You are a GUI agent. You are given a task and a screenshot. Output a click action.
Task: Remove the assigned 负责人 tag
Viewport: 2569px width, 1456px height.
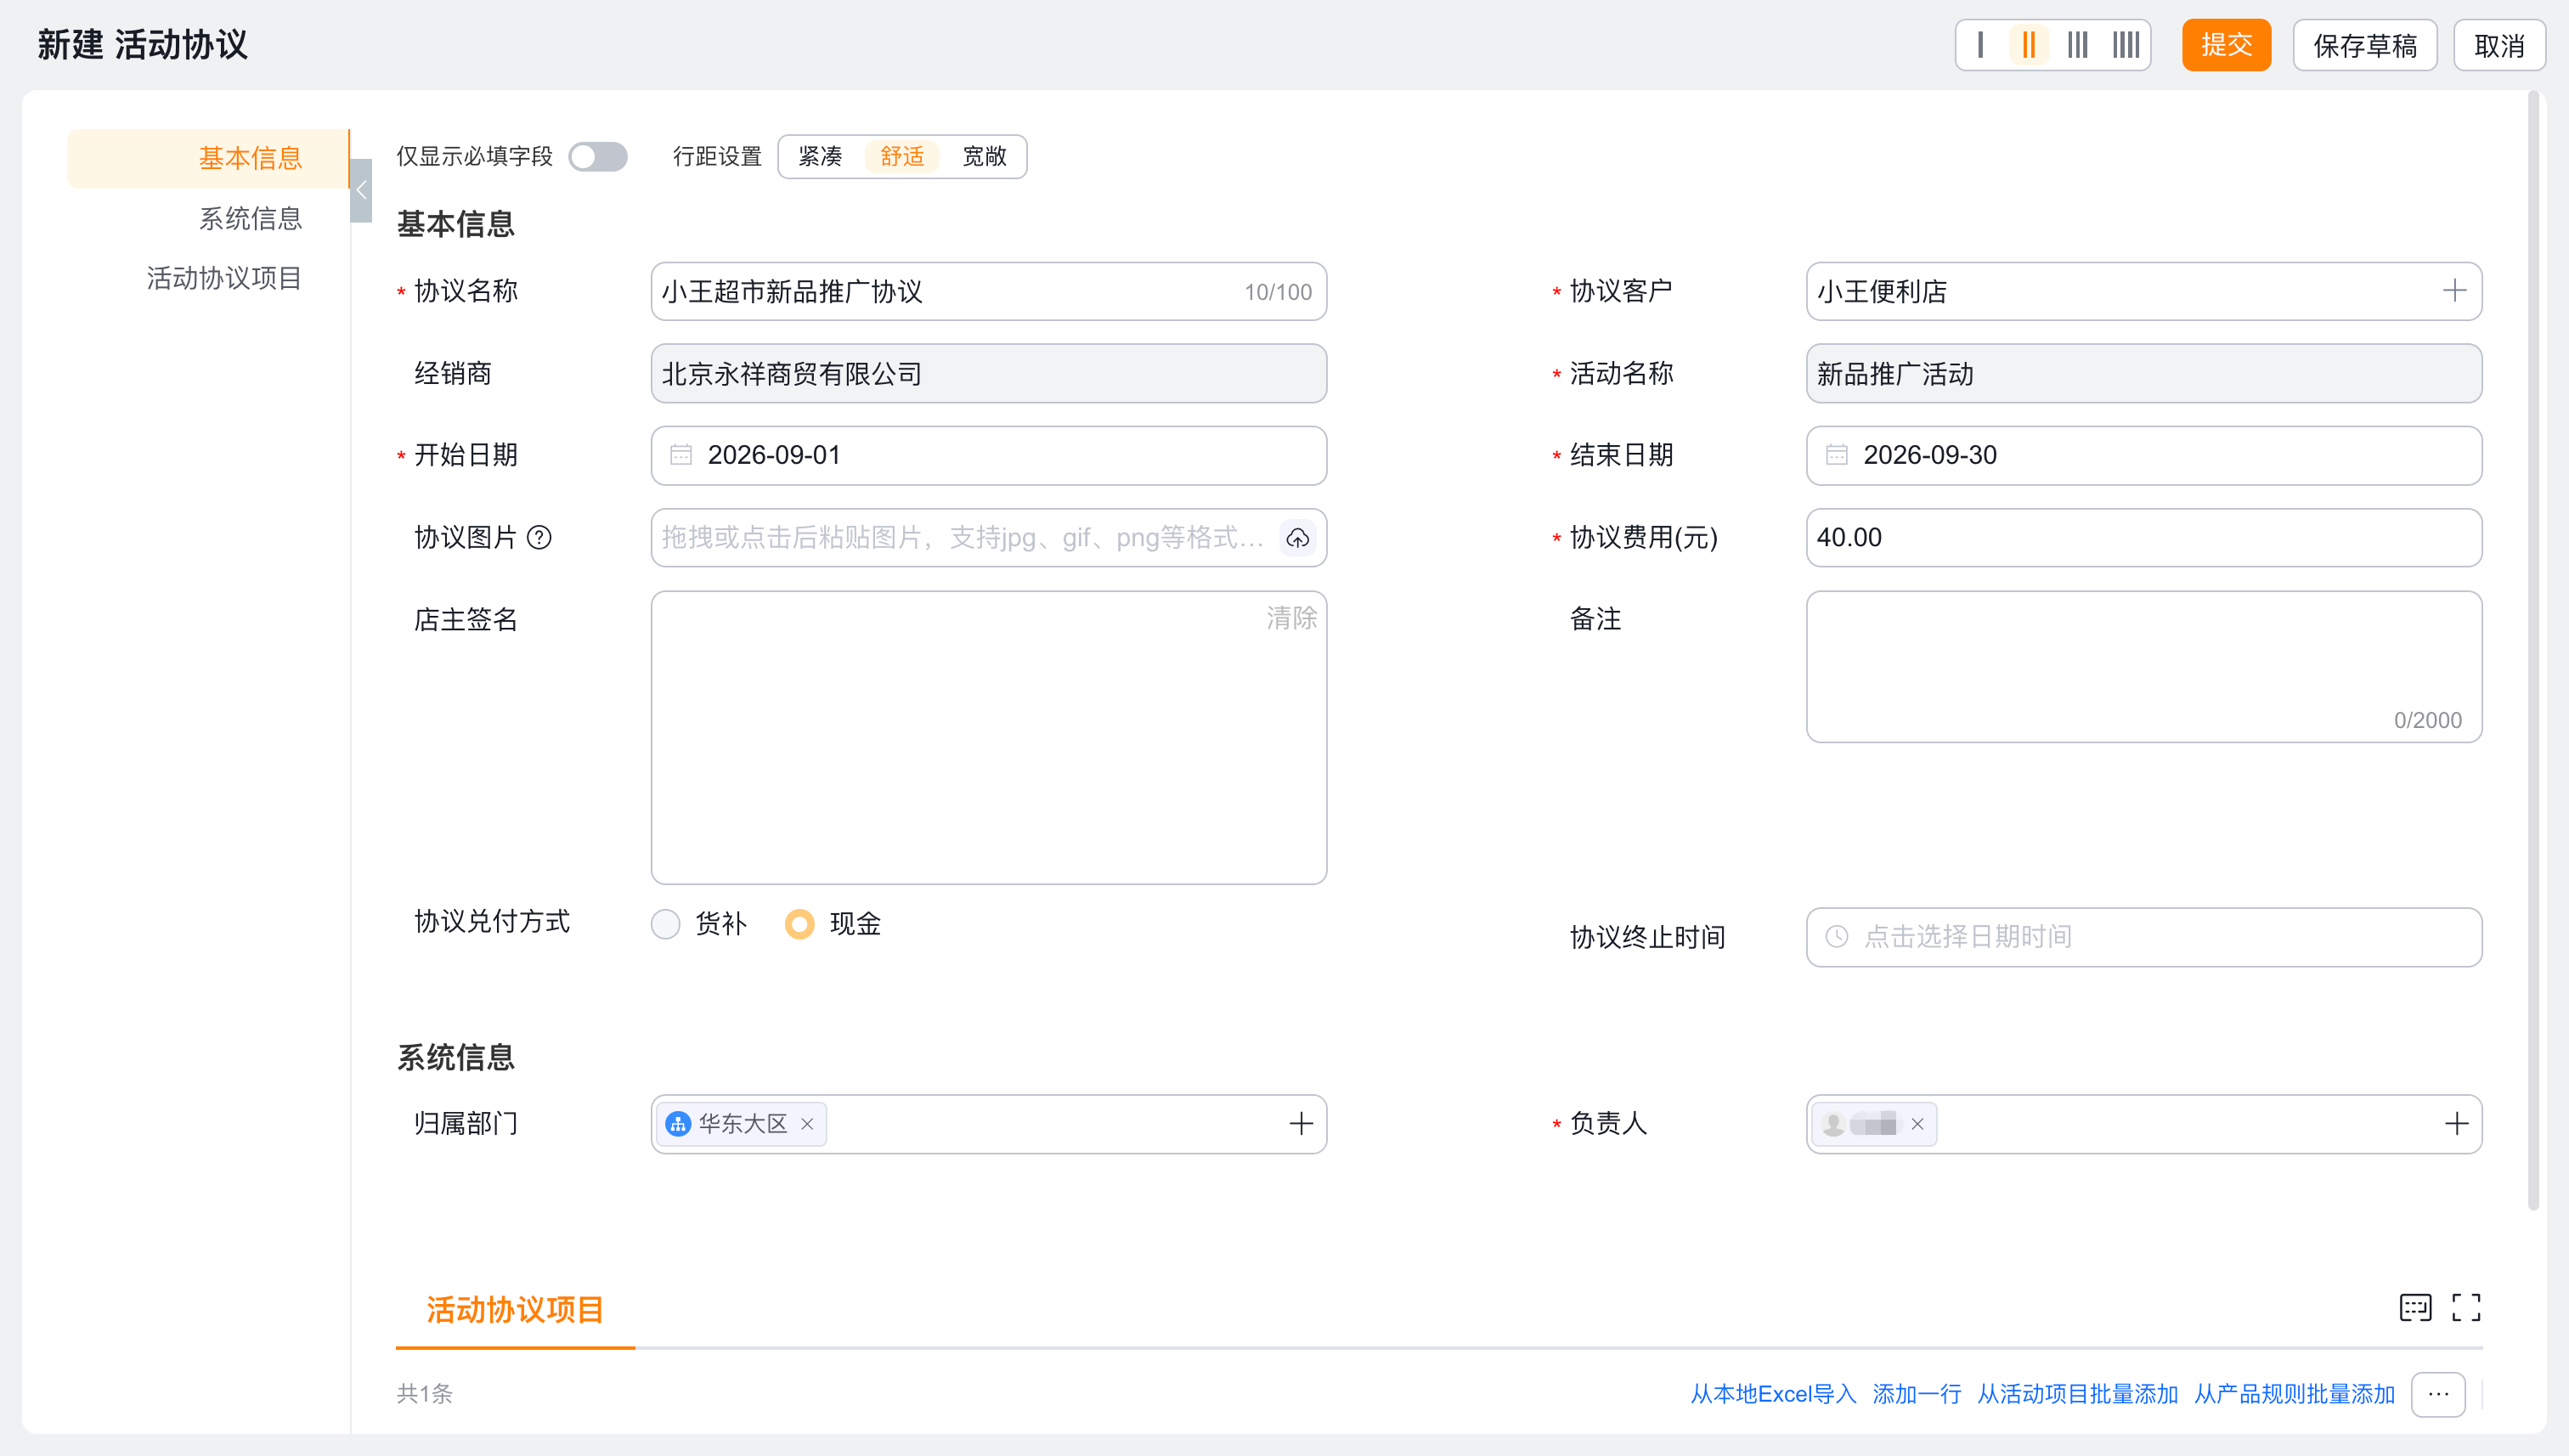click(x=1918, y=1124)
